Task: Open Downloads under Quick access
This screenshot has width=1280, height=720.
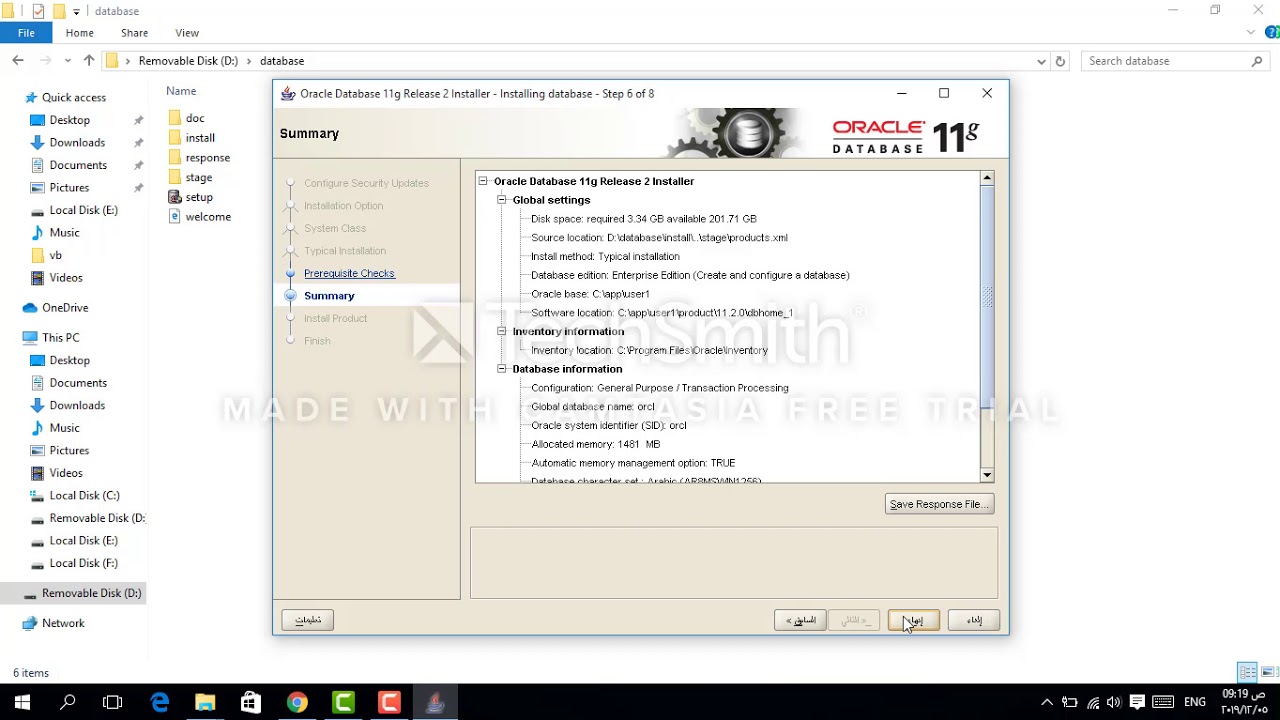Action: (x=77, y=142)
